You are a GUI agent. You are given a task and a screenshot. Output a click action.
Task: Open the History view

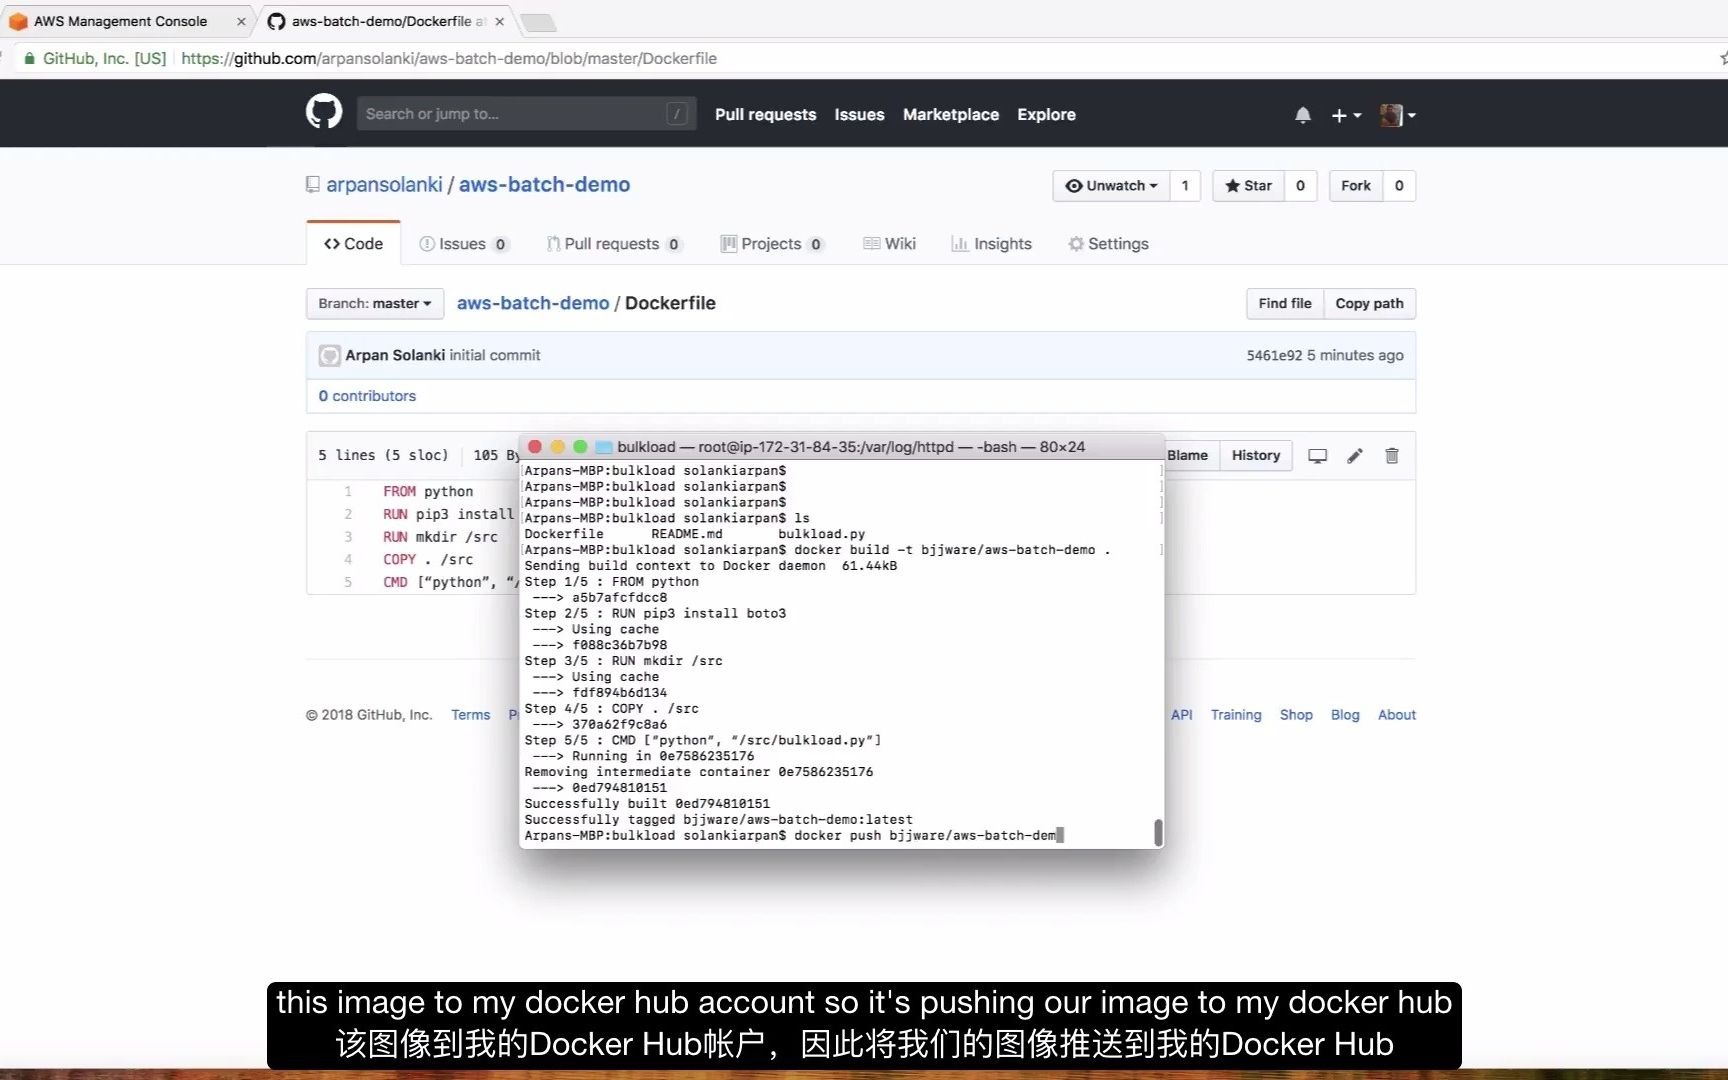tap(1256, 456)
